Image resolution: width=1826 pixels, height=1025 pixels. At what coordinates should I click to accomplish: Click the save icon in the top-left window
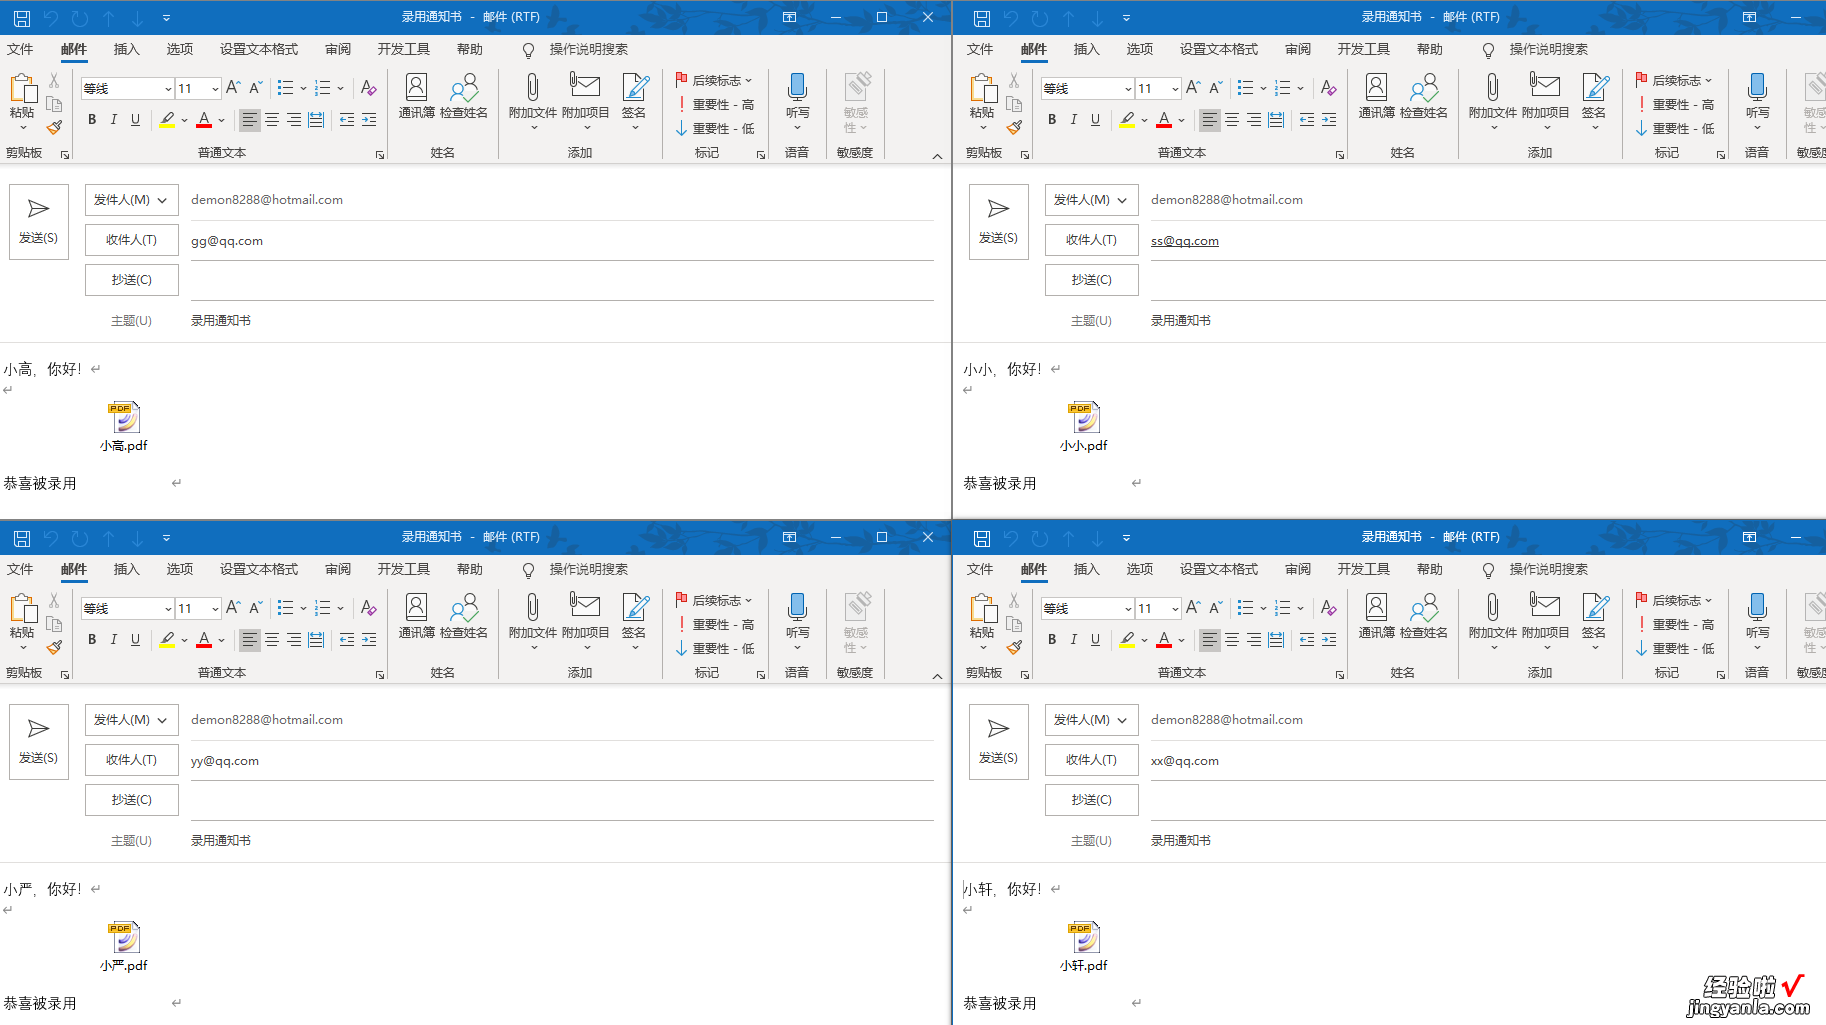pyautogui.click(x=22, y=18)
